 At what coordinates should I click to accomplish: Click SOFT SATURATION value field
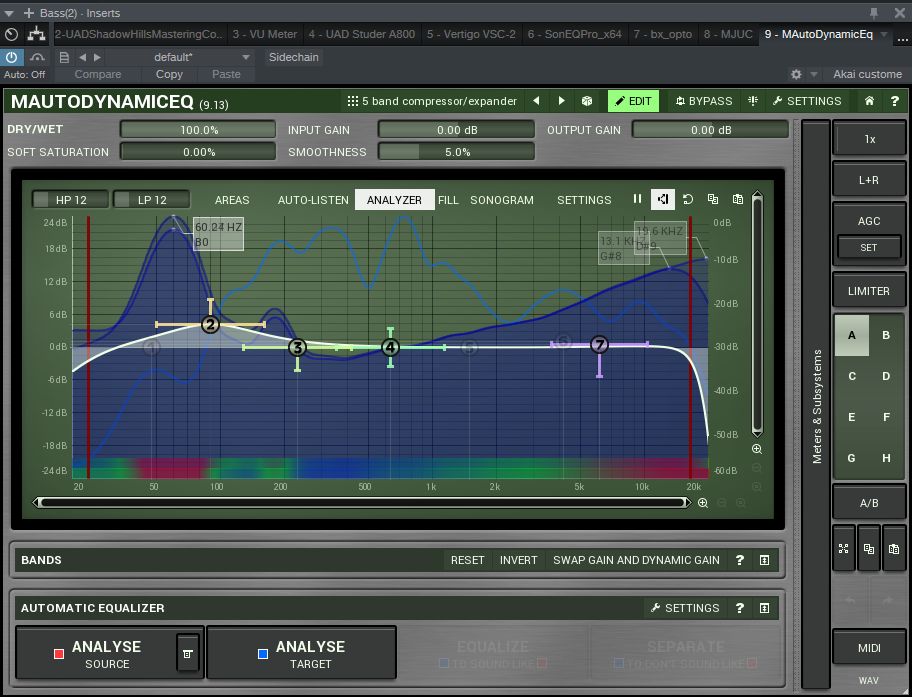(x=198, y=151)
